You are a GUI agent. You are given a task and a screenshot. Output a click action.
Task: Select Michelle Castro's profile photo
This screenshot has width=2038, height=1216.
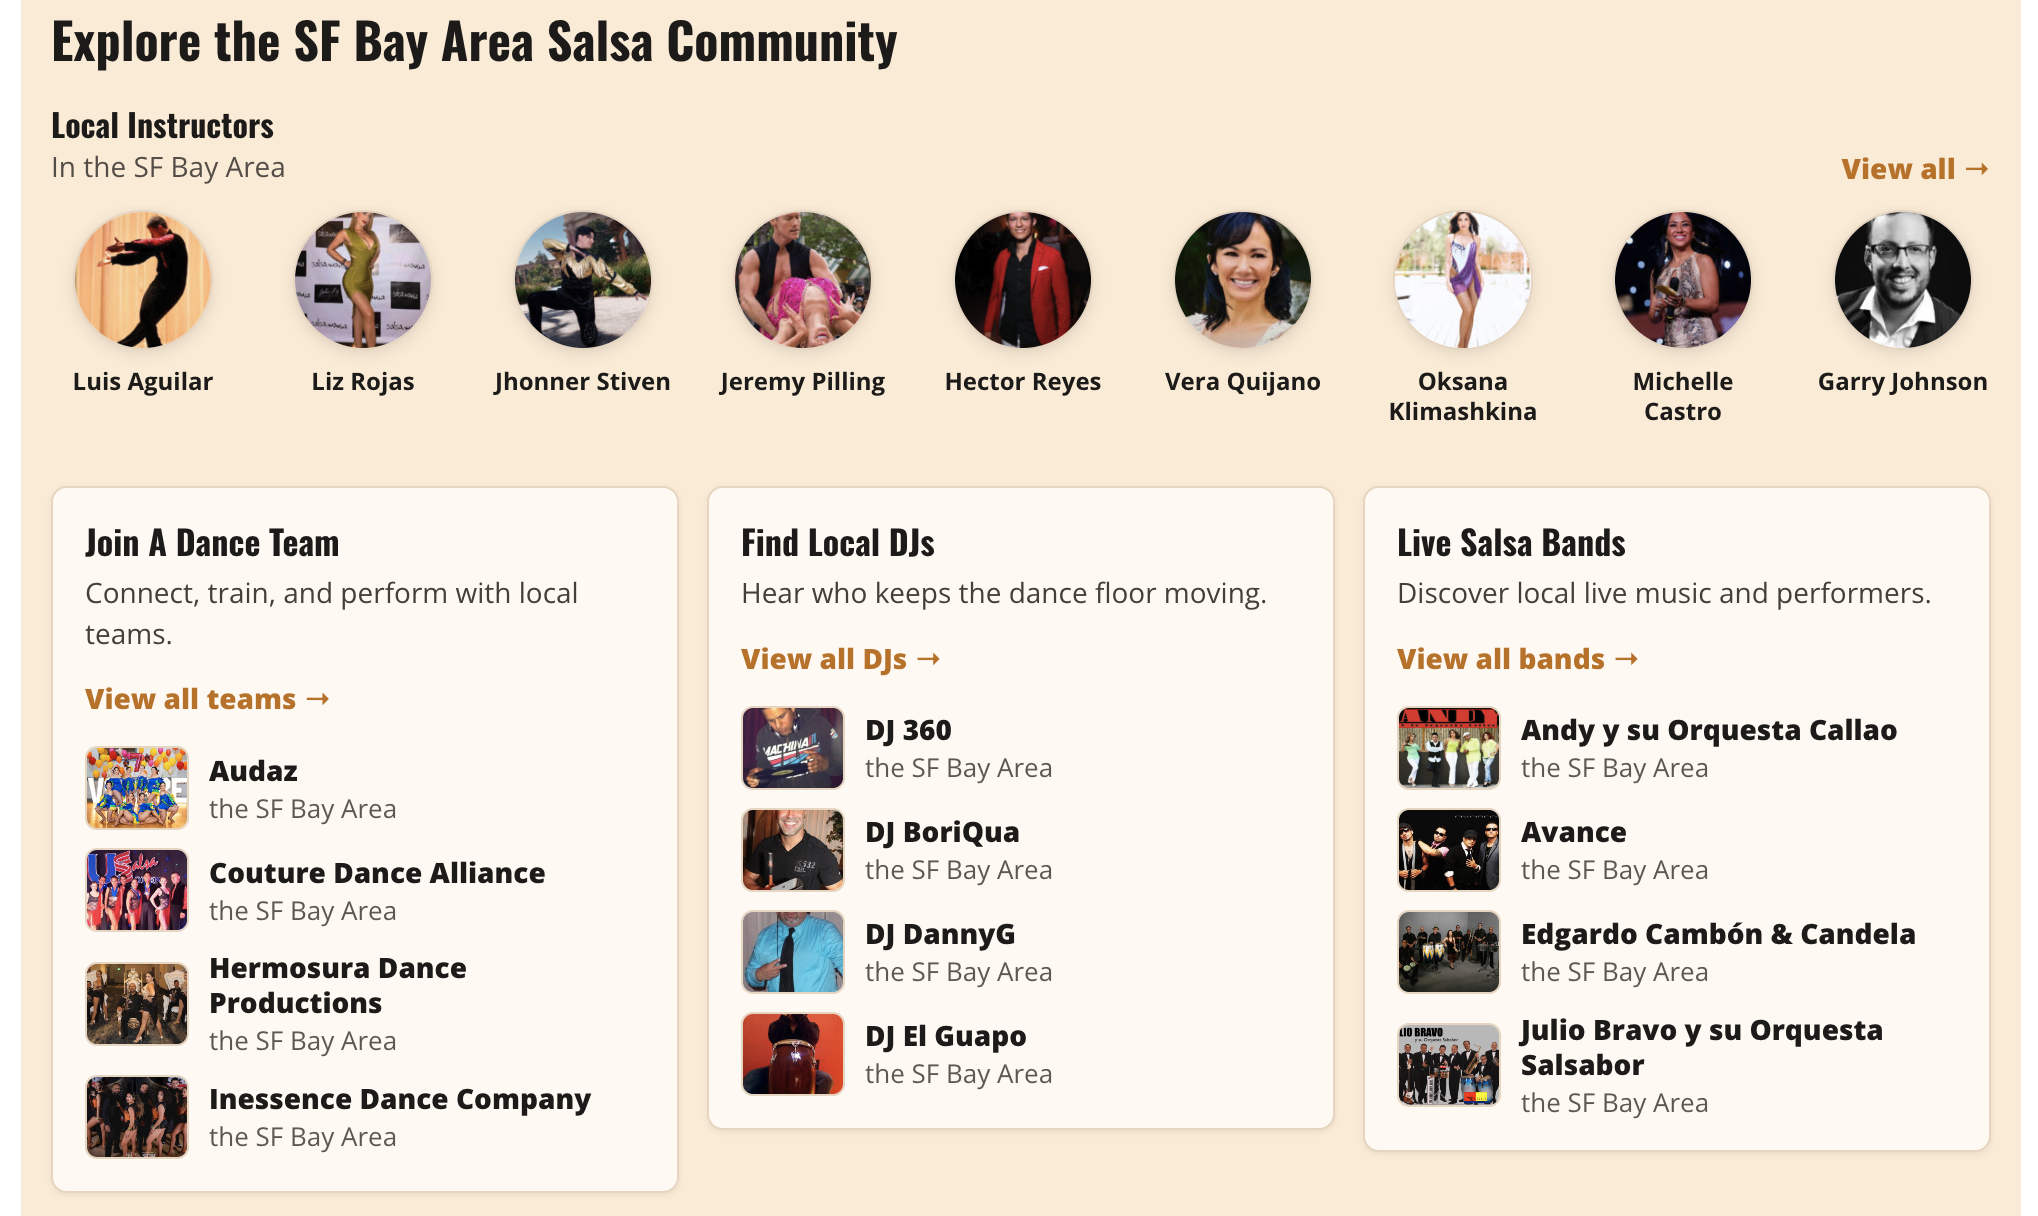click(1683, 279)
